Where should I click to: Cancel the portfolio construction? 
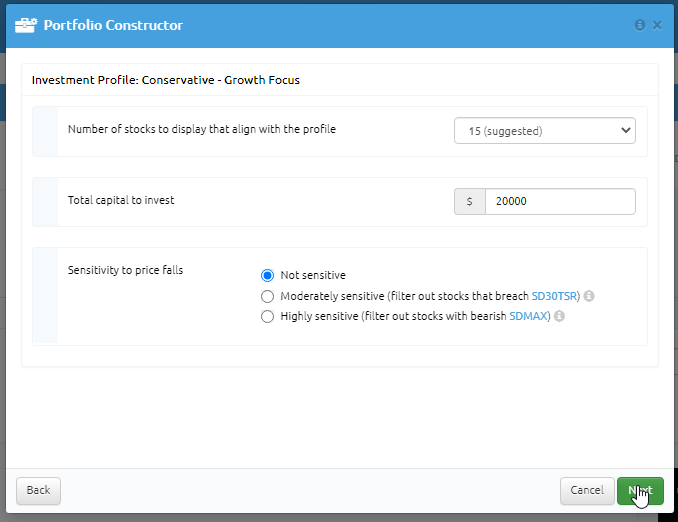click(587, 490)
